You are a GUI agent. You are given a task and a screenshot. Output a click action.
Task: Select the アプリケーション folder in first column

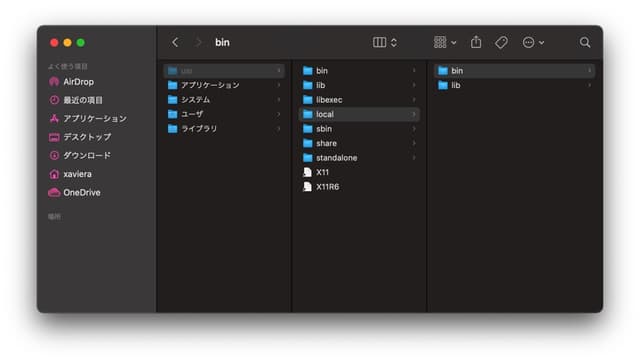click(224, 85)
